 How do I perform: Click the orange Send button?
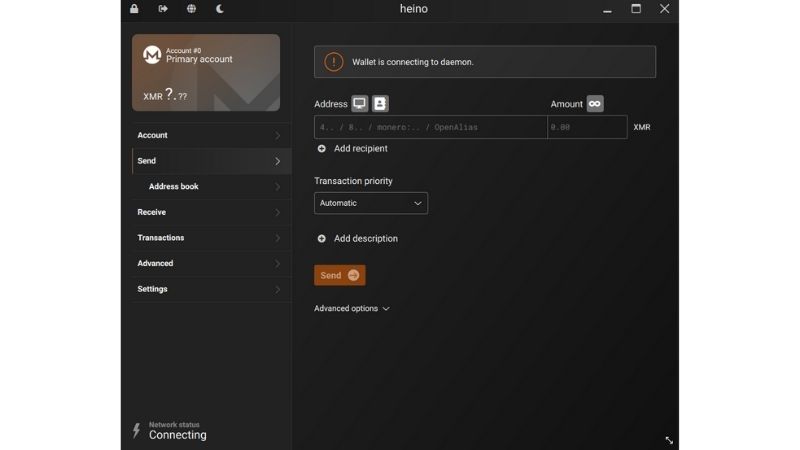(x=339, y=275)
